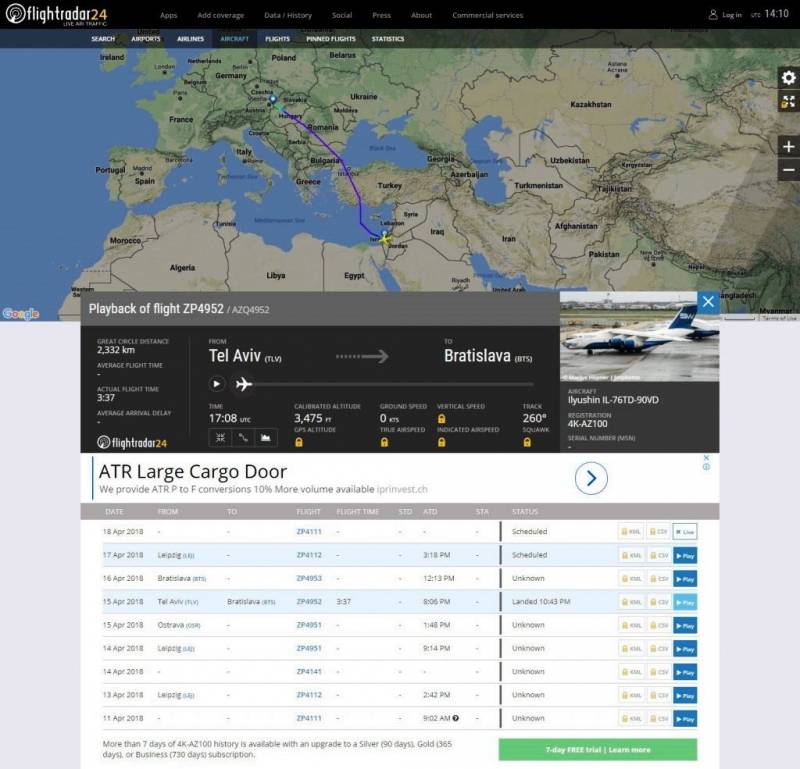Click the Bratislava destination marker on map
The image size is (800, 769).
pos(273,100)
